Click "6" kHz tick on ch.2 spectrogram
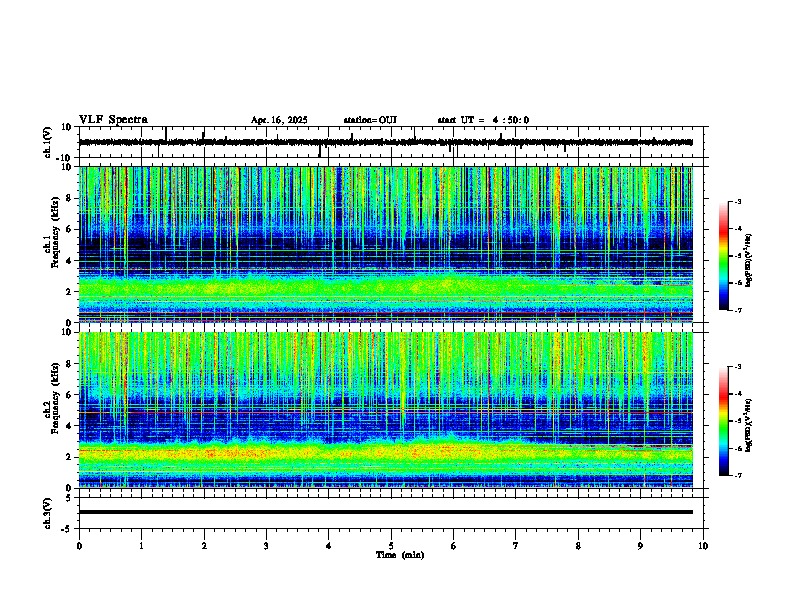Screen dimensions: 792x612 (70, 395)
